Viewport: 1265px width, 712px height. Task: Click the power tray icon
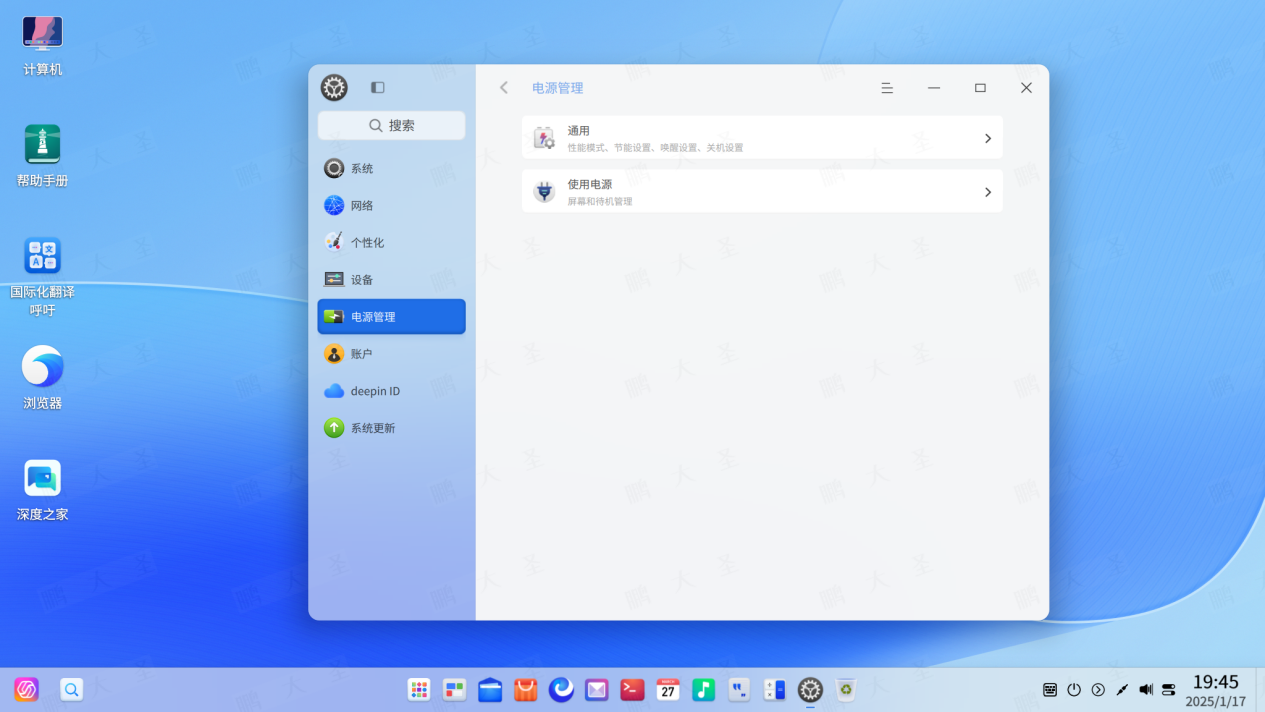pos(1074,689)
